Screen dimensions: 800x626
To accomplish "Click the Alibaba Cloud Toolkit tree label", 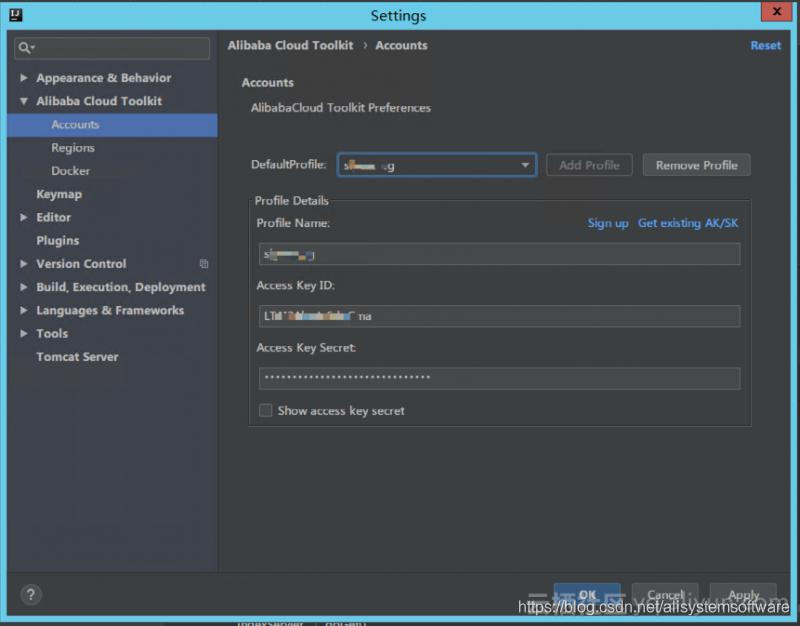I will click(x=99, y=101).
